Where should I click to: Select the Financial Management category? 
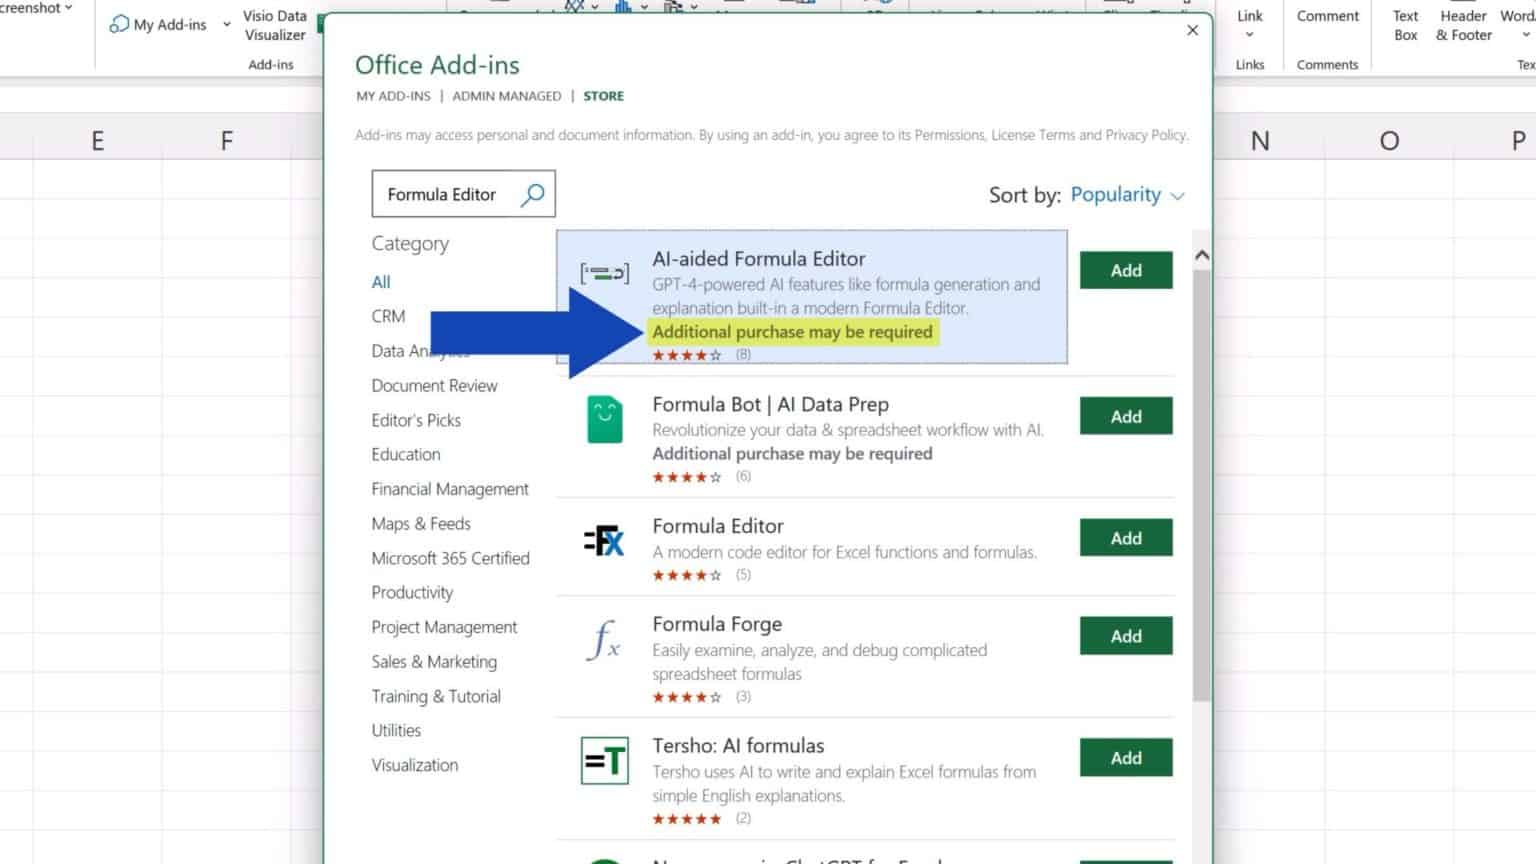coord(450,489)
